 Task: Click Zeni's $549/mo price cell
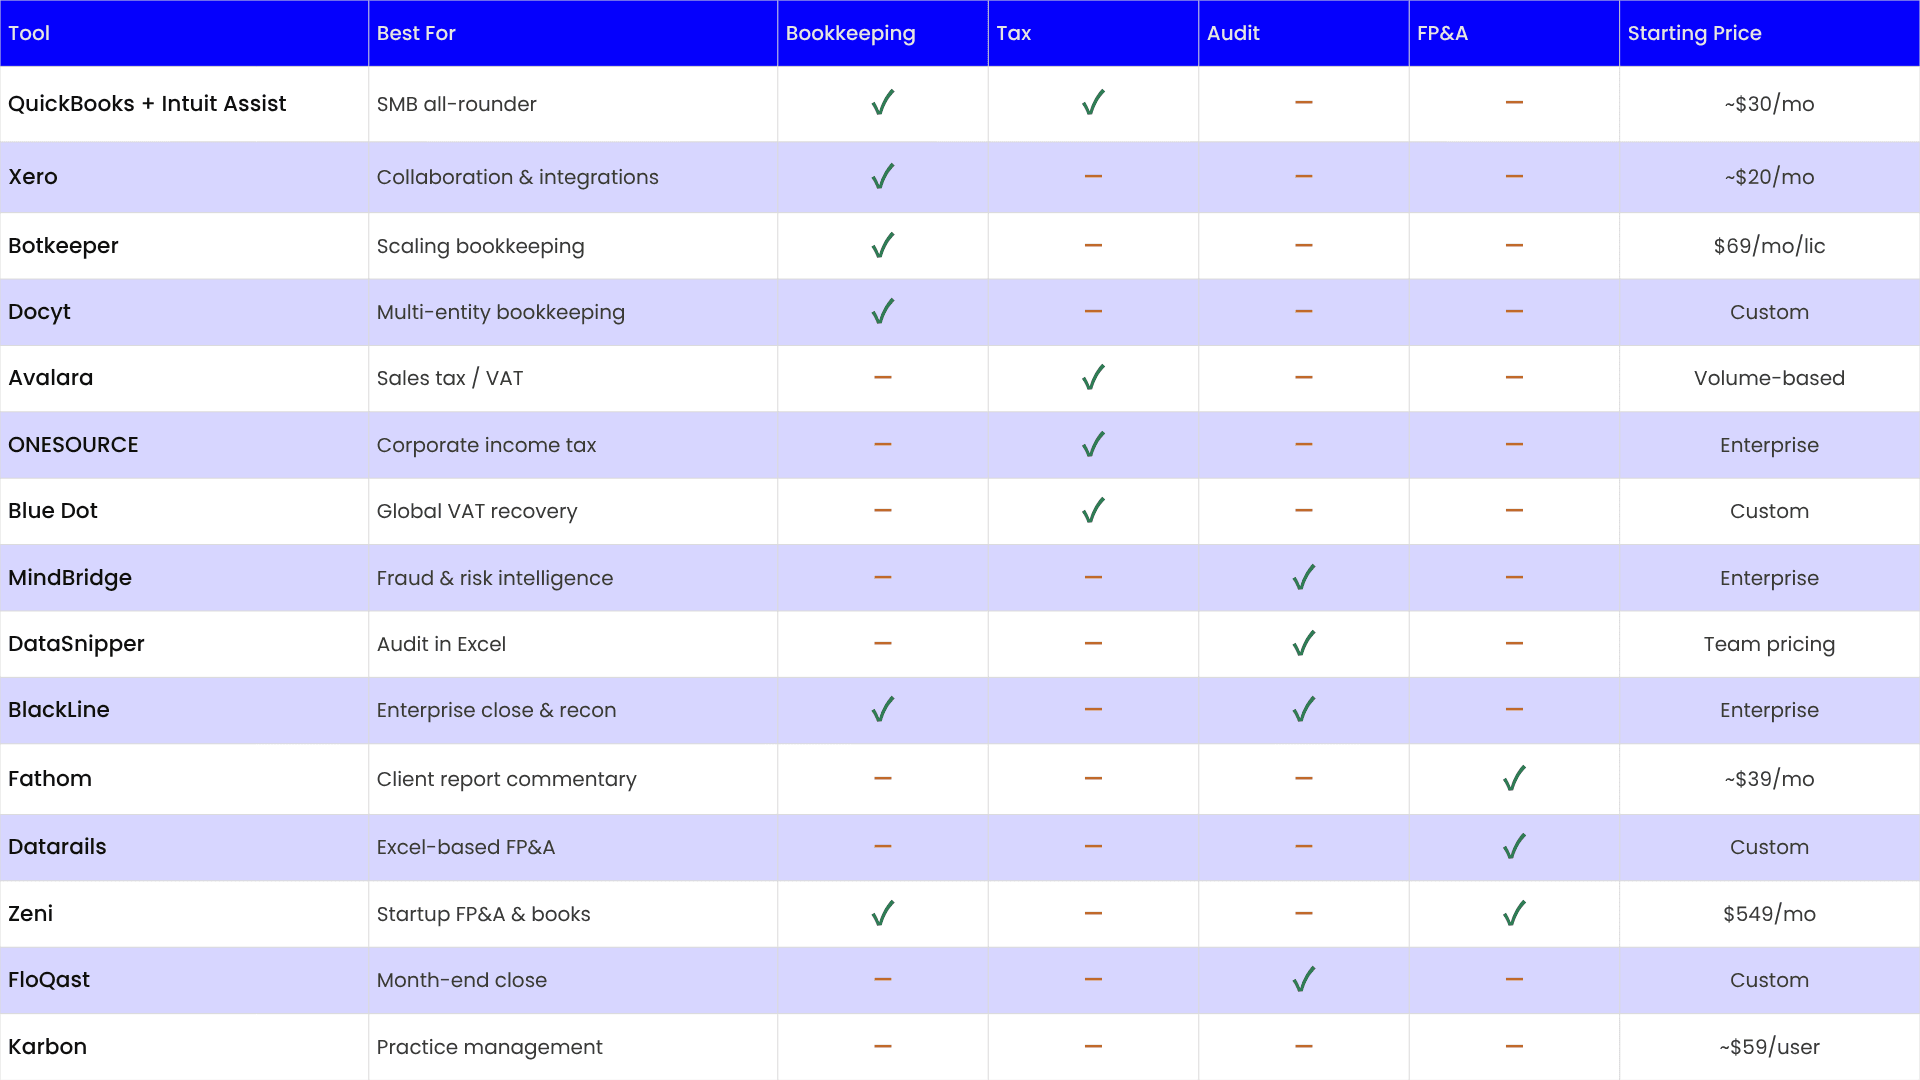pos(1769,914)
